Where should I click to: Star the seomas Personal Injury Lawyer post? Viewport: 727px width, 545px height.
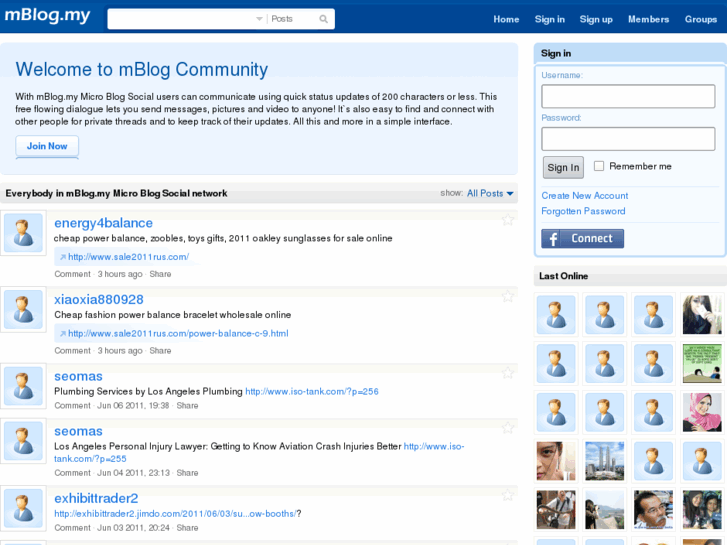[508, 428]
